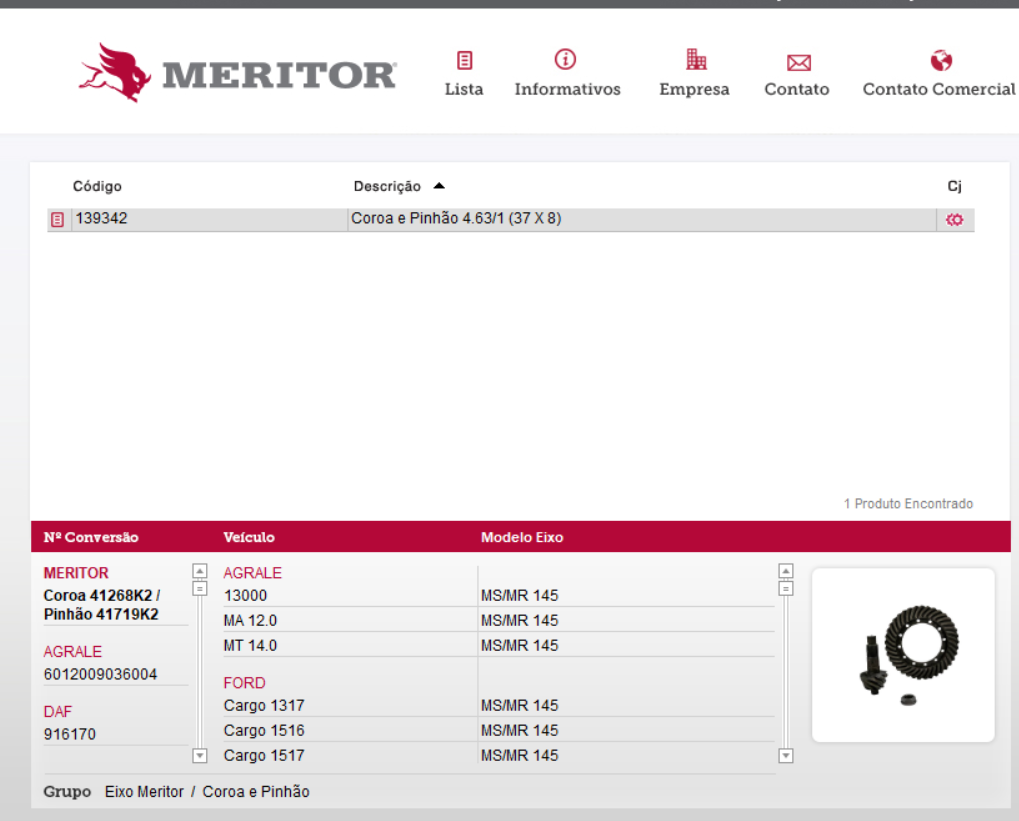The width and height of the screenshot is (1019, 821).
Task: Click the Veículo header
Action: pos(249,538)
